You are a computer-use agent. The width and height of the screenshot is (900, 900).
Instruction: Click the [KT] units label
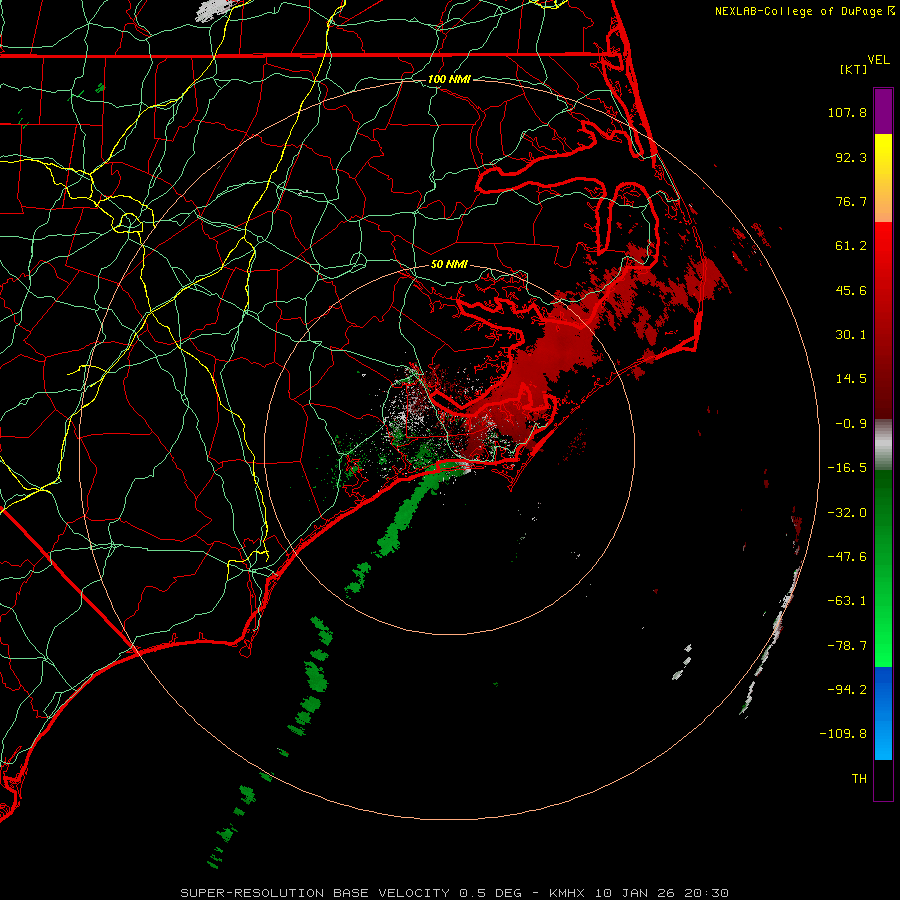854,69
